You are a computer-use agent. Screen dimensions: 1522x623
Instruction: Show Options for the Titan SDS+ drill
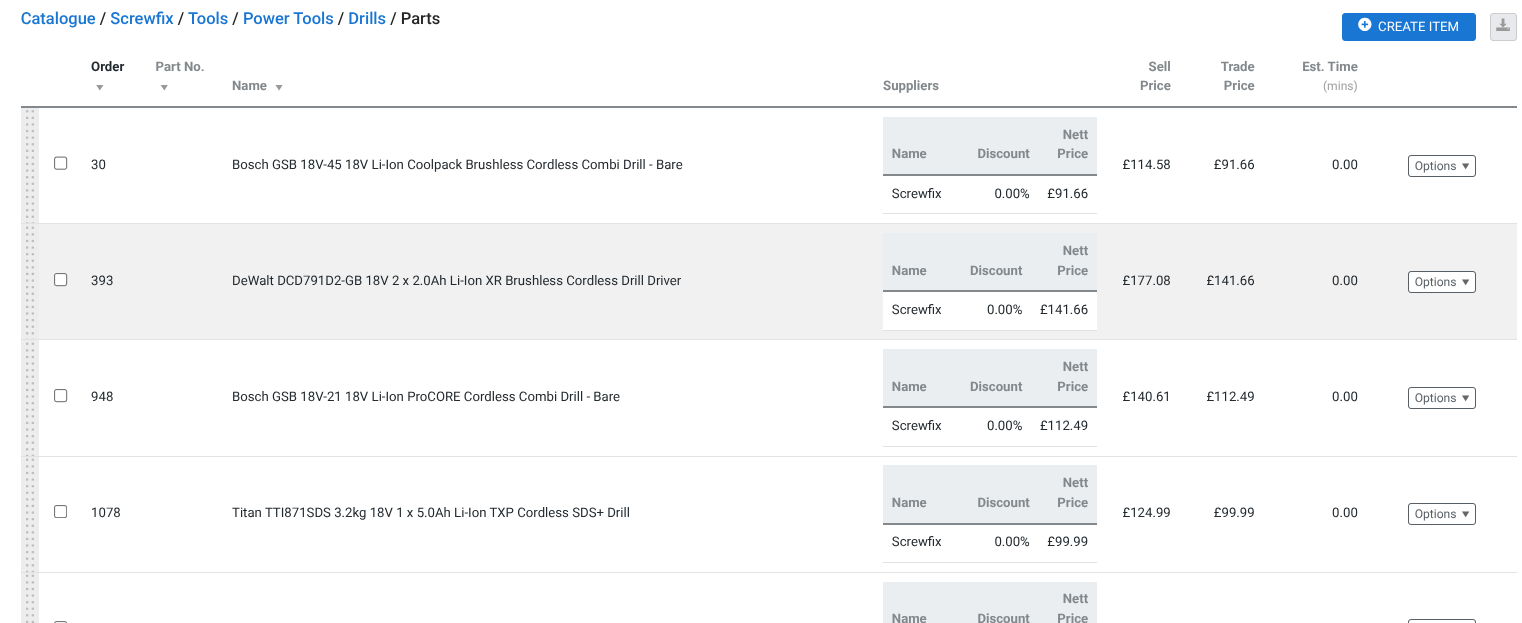point(1441,514)
